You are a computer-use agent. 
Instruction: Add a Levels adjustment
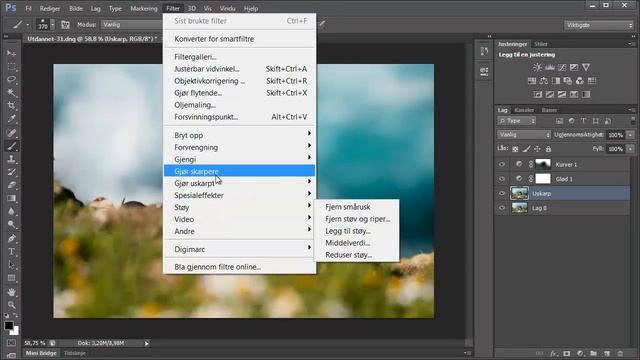[x=550, y=67]
